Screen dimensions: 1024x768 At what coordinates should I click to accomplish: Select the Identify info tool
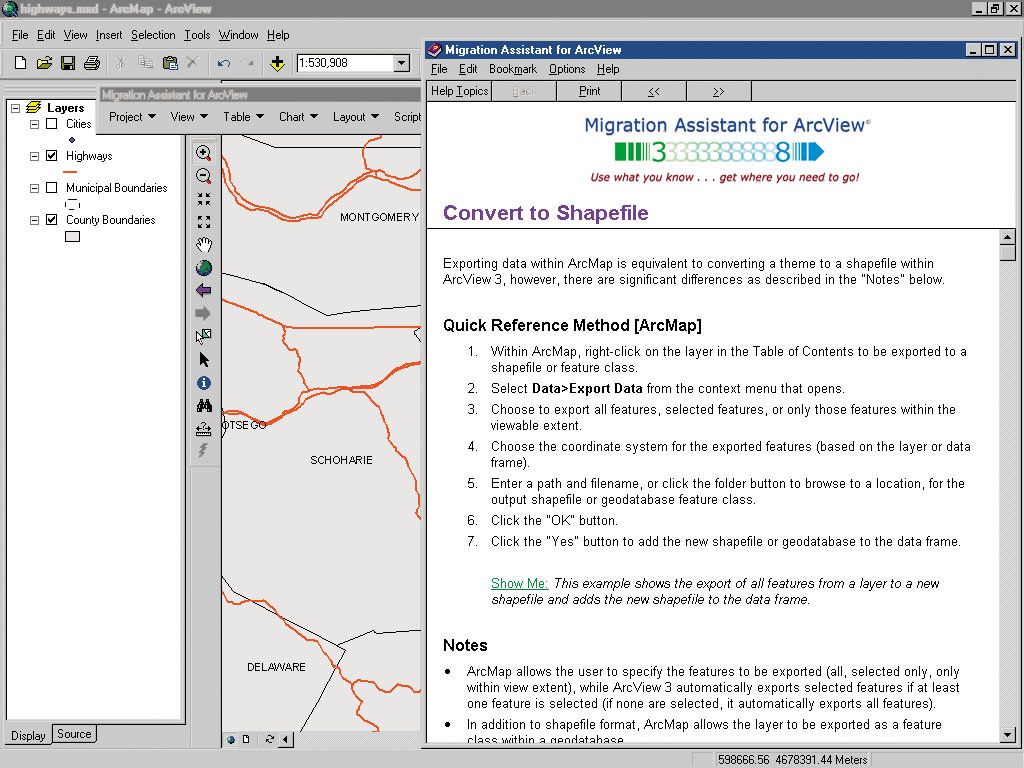(x=204, y=383)
